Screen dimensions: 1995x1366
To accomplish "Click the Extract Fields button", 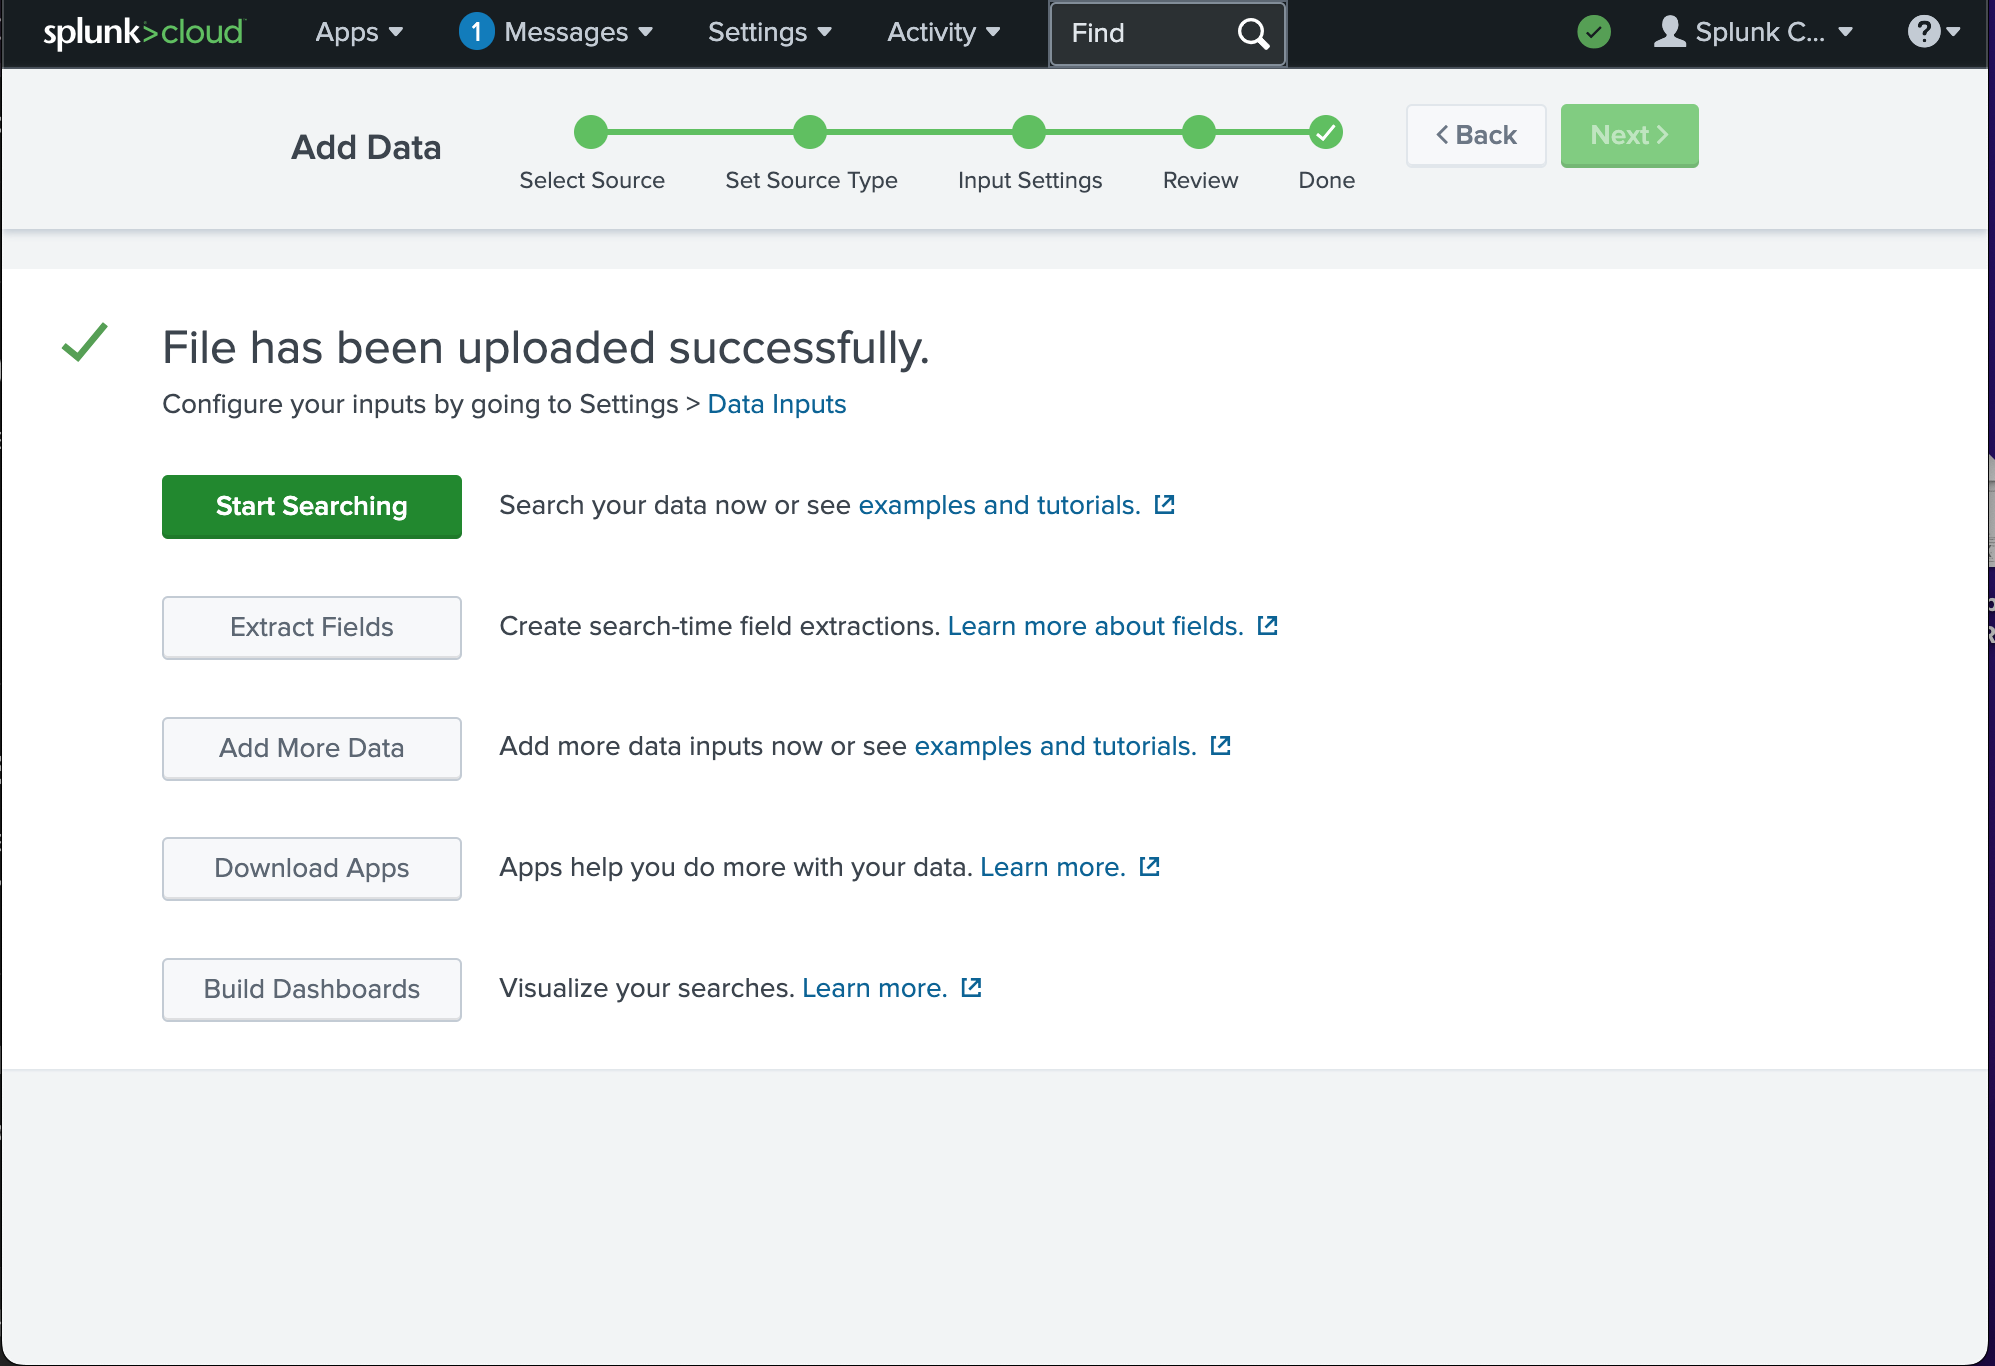I will pyautogui.click(x=312, y=627).
